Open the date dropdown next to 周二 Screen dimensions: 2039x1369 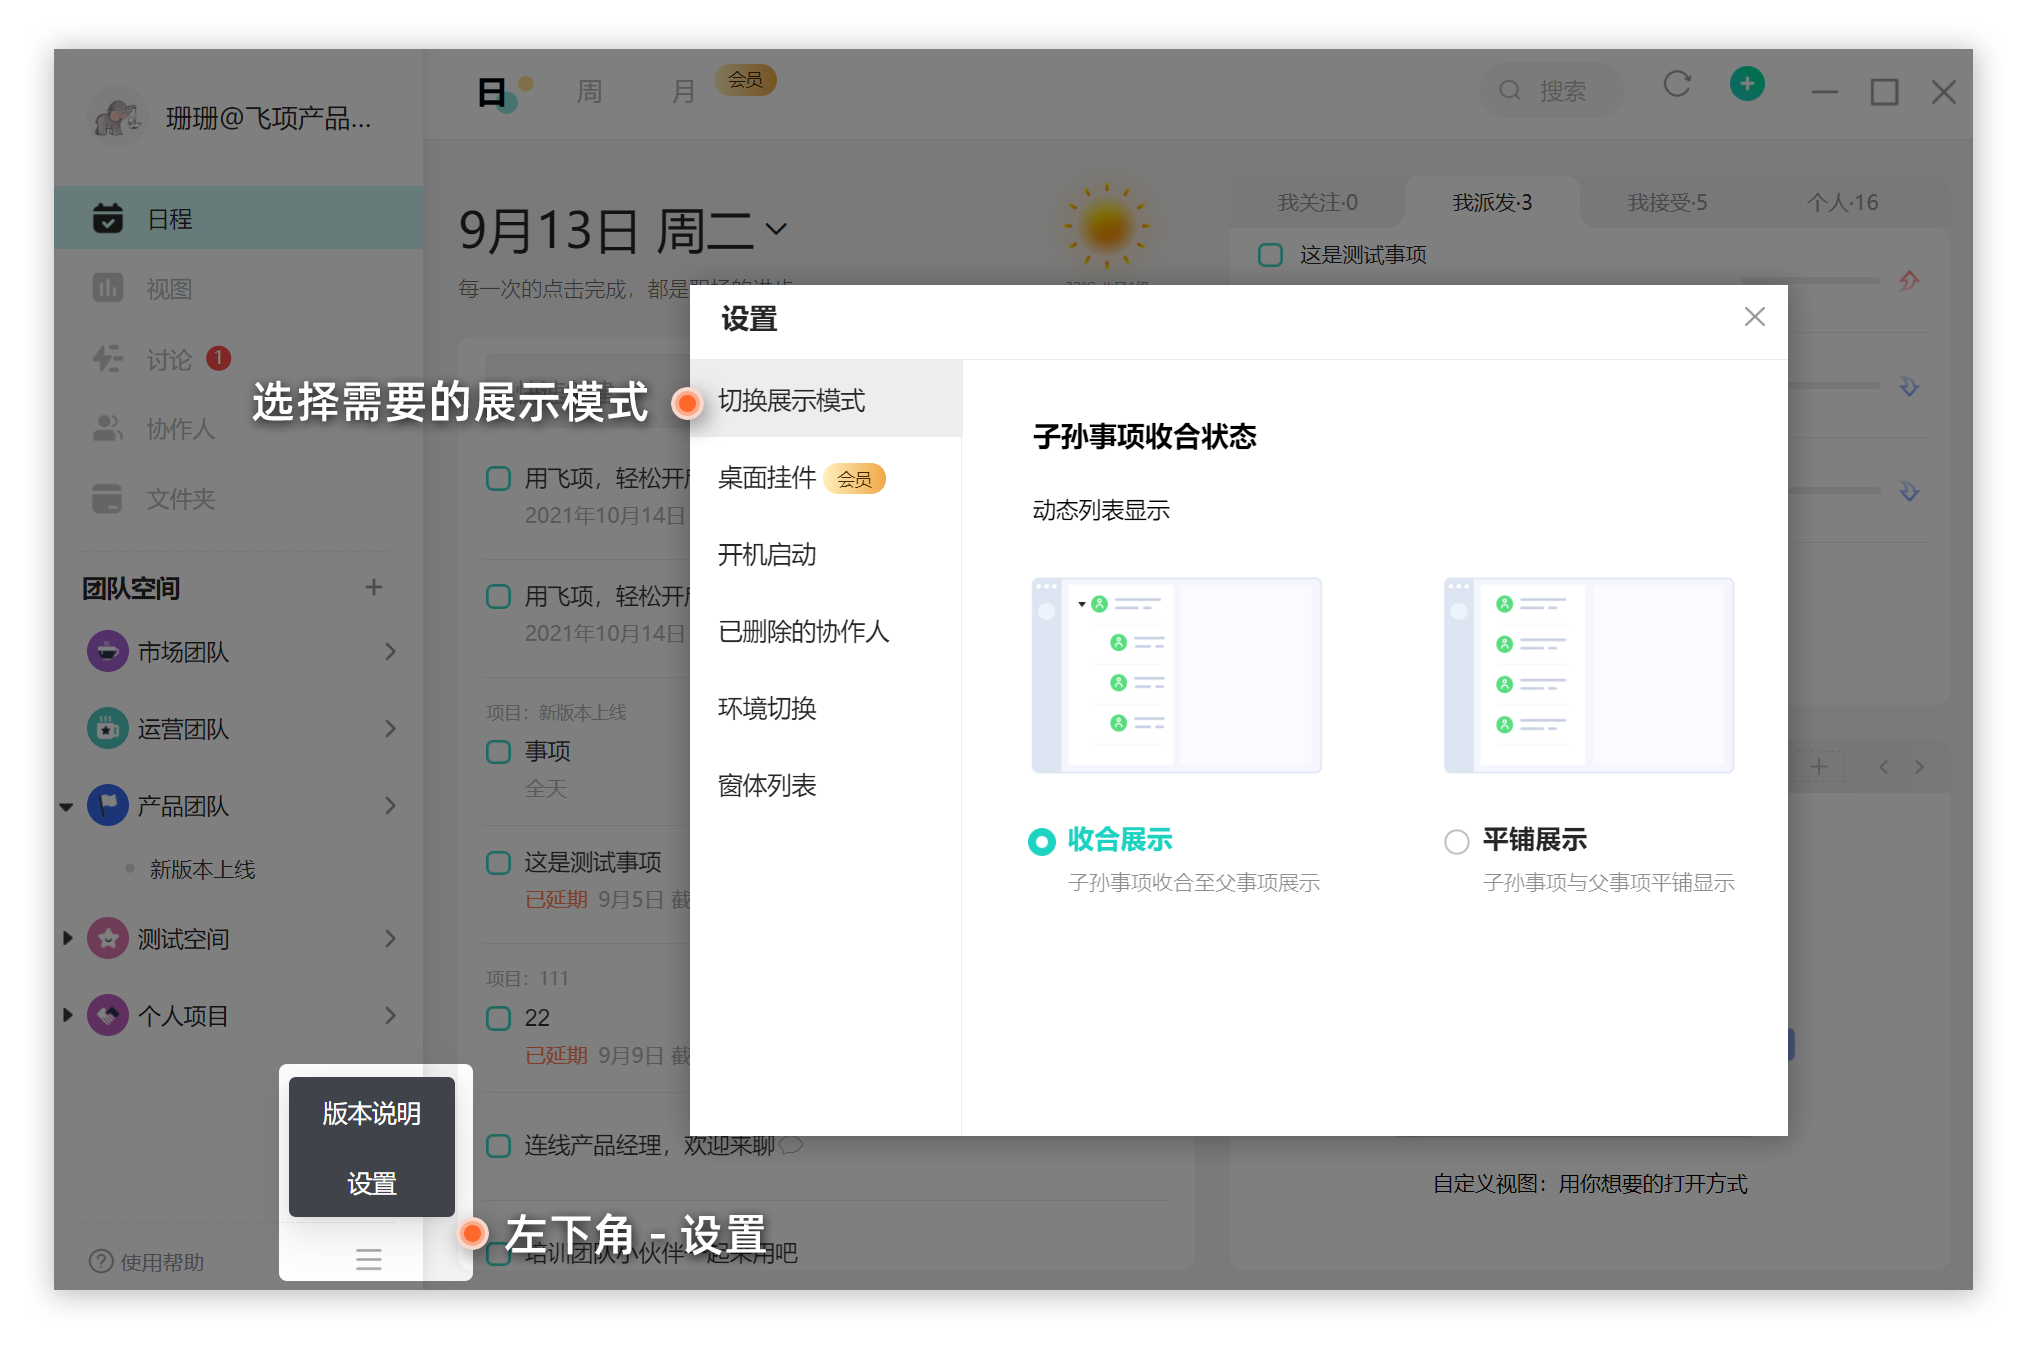tap(776, 229)
